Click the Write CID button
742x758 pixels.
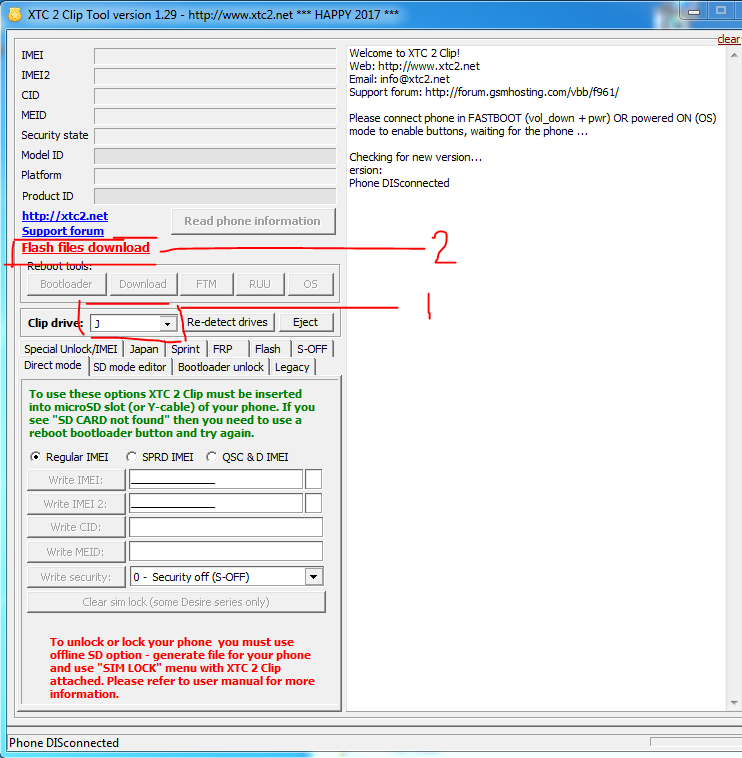tap(76, 527)
